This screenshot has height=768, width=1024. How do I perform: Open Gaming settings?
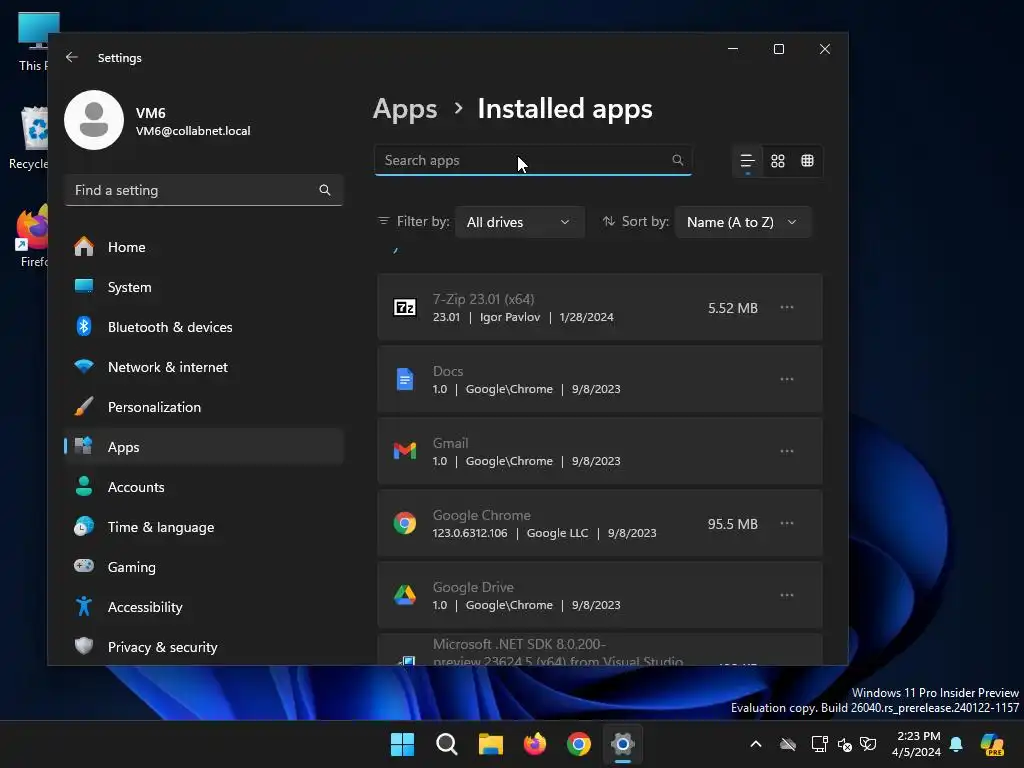click(204, 567)
